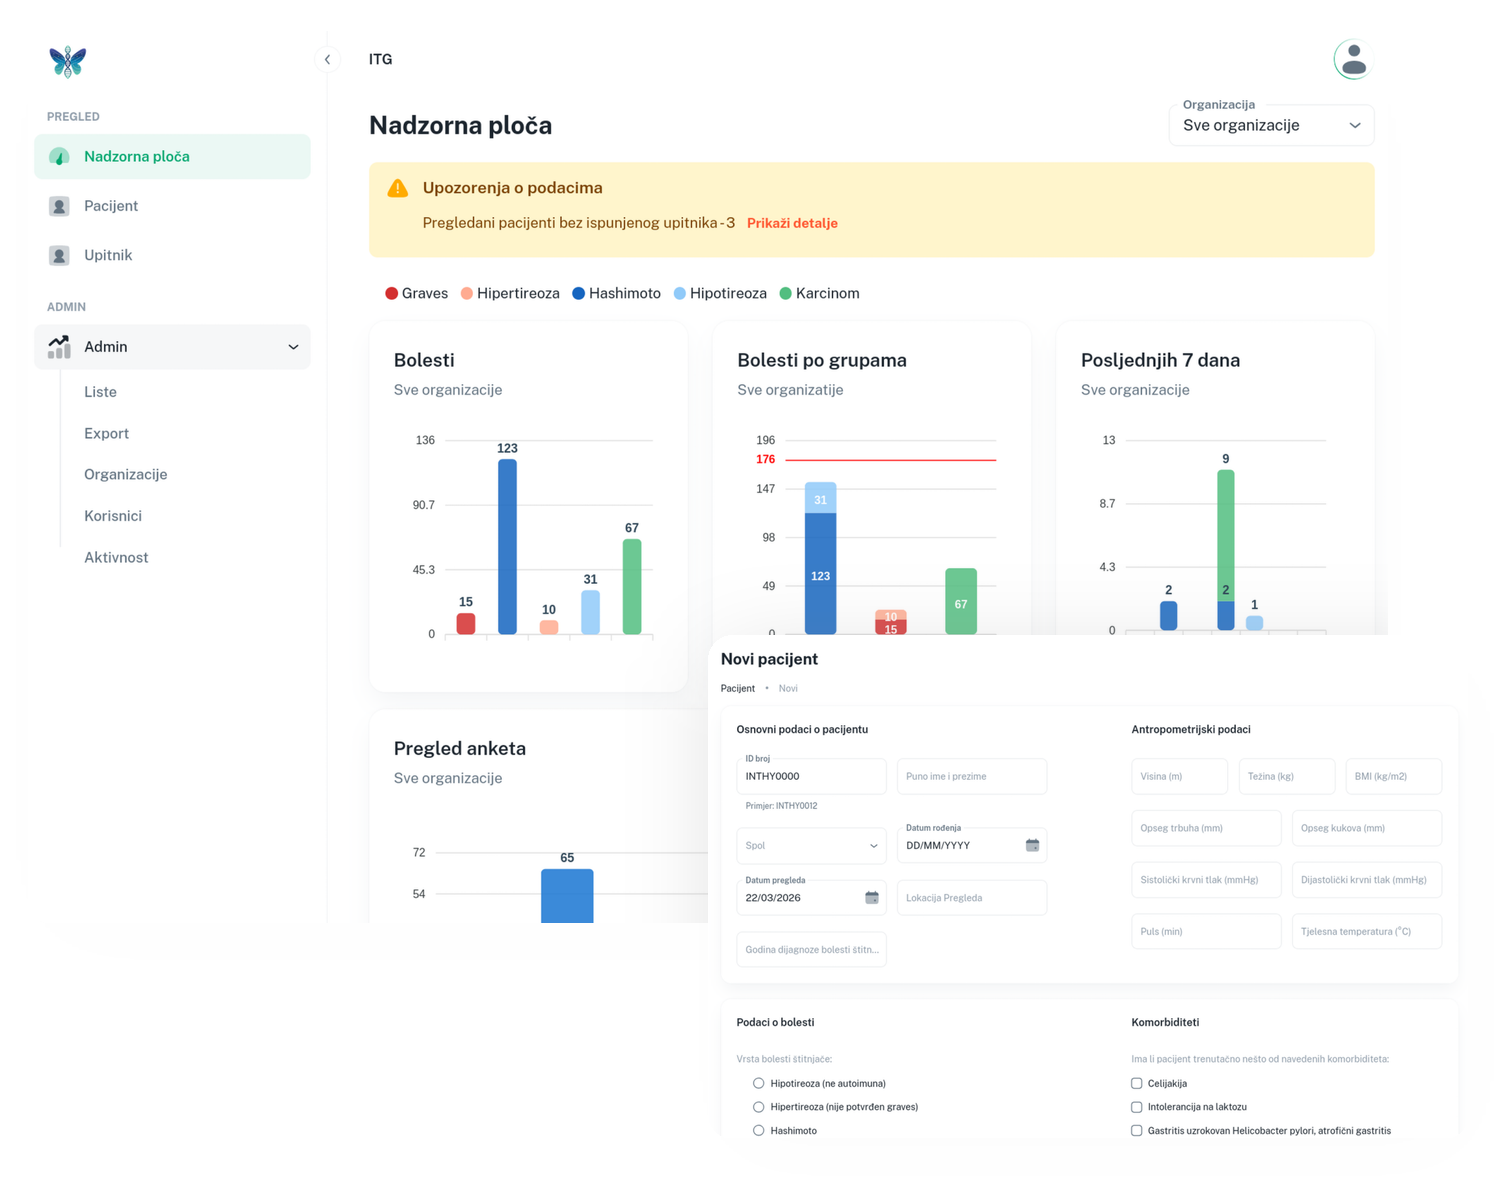Click the Upitnik sidebar icon

pyautogui.click(x=59, y=256)
